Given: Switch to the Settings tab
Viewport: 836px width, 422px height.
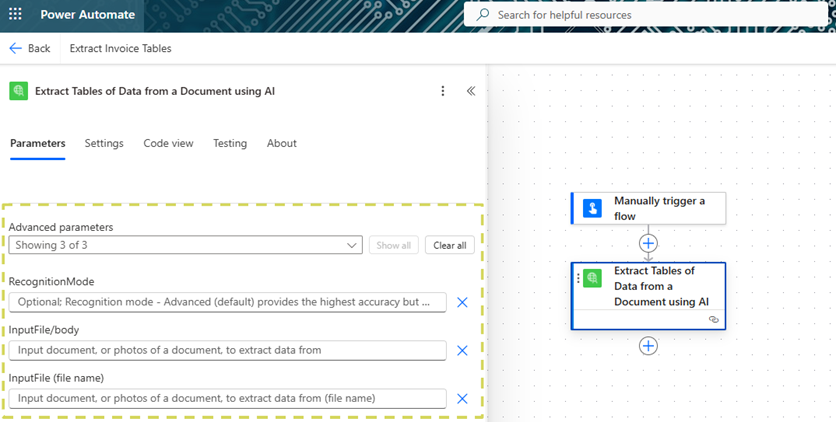Looking at the screenshot, I should point(104,143).
